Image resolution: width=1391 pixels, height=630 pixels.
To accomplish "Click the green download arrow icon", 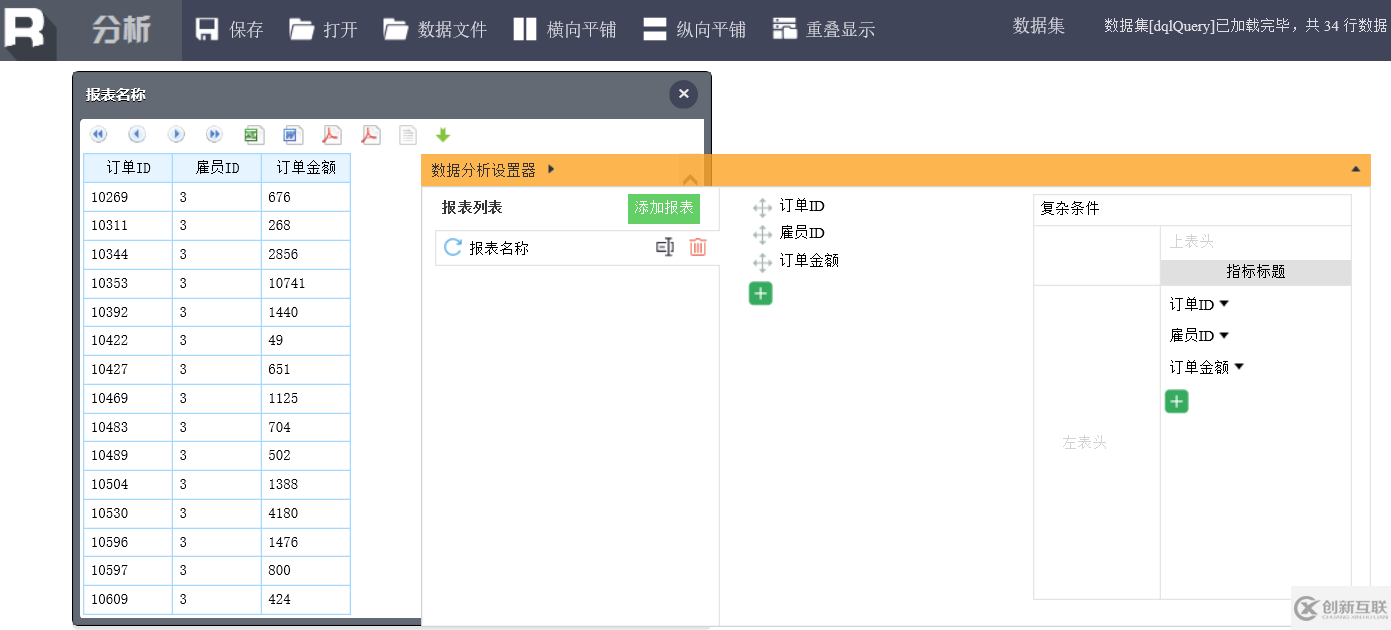I will (443, 135).
